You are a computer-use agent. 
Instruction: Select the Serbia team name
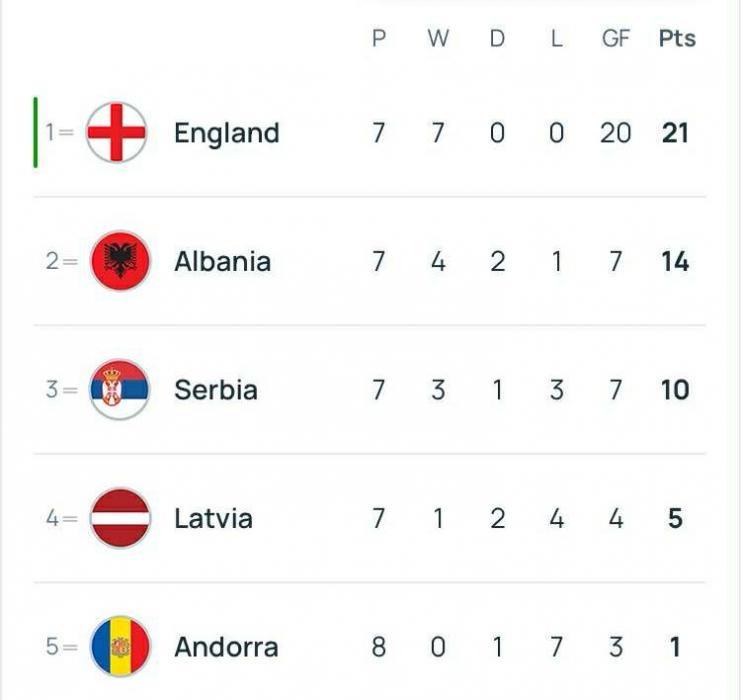pyautogui.click(x=215, y=390)
